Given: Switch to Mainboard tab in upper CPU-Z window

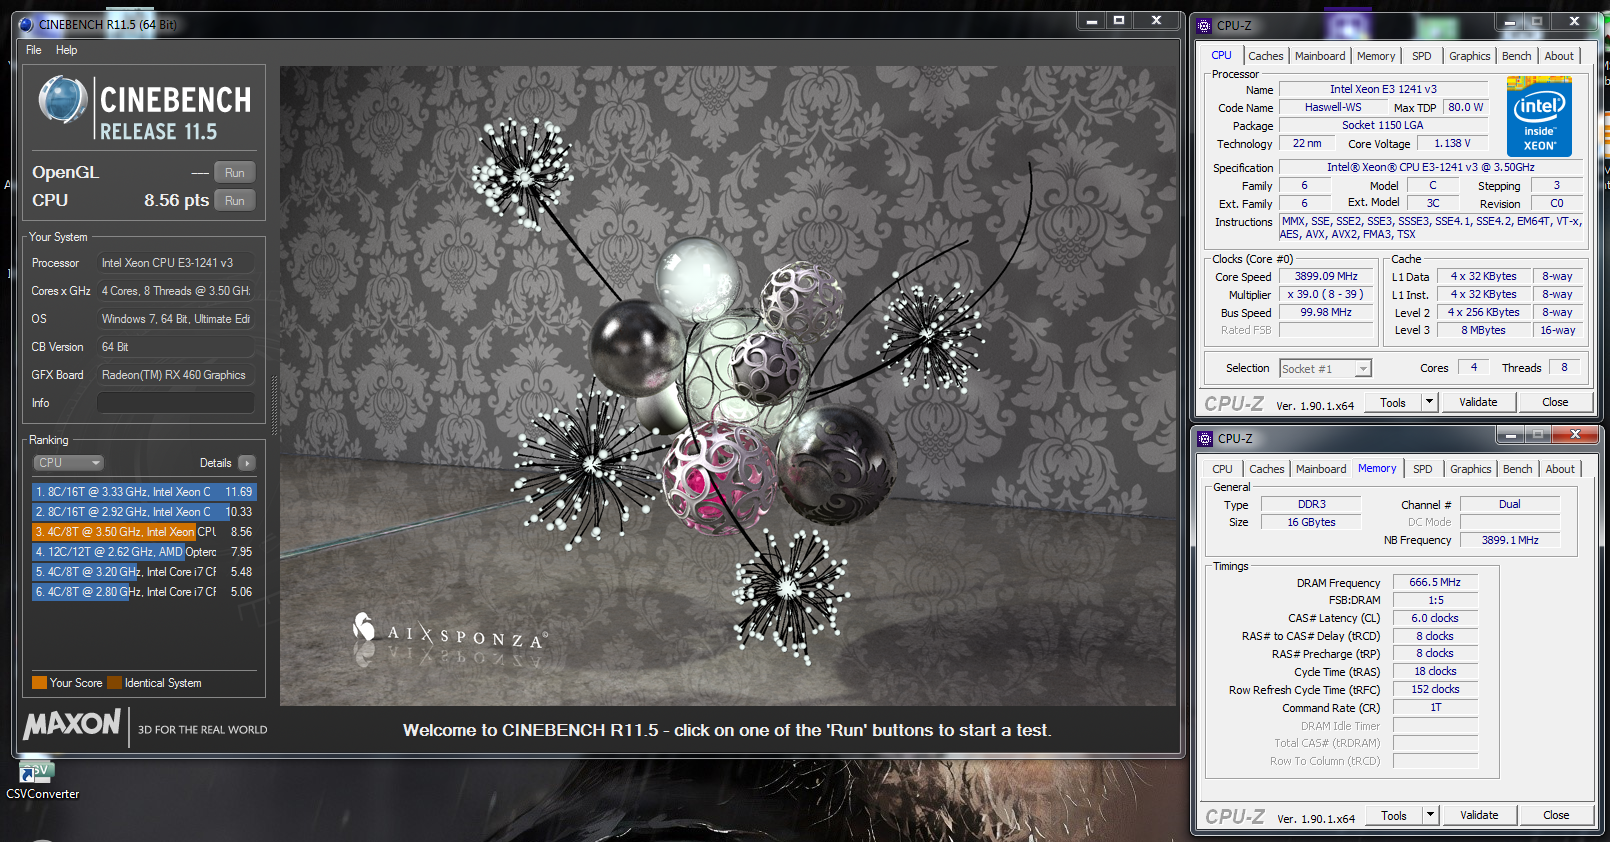Looking at the screenshot, I should click(1320, 56).
